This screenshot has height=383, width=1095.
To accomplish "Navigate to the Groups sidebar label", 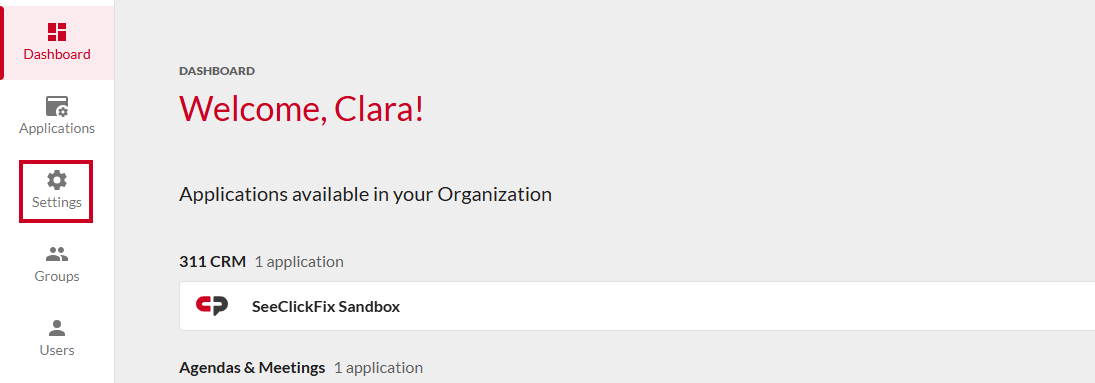I will click(x=57, y=276).
